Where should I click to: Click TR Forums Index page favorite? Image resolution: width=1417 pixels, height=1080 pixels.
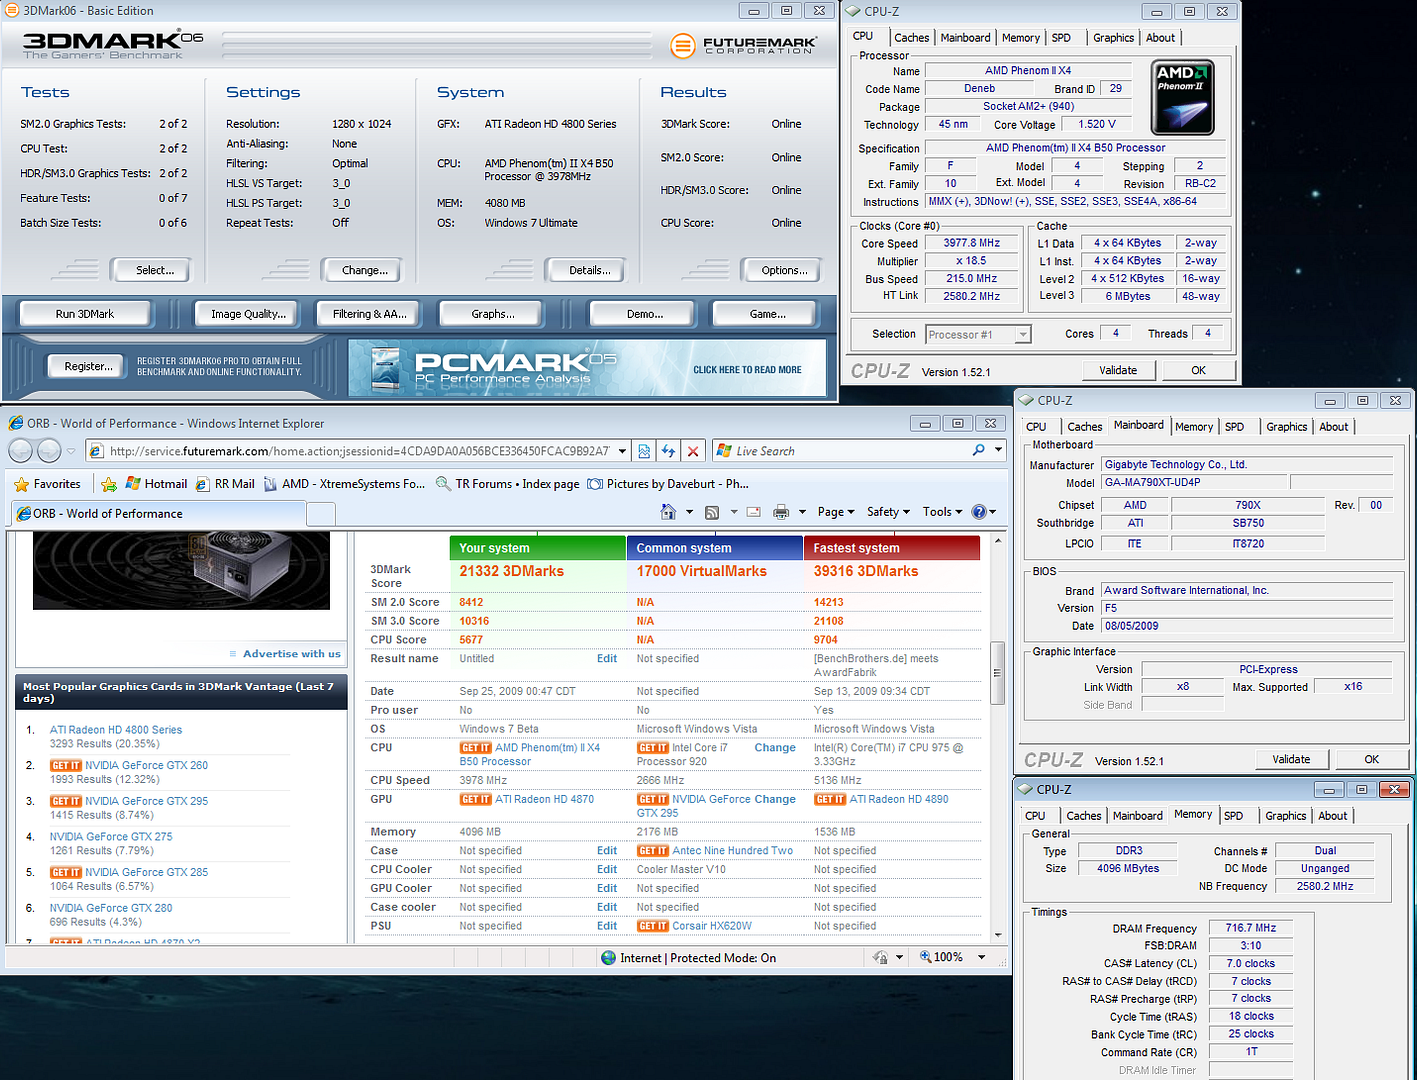pos(507,484)
